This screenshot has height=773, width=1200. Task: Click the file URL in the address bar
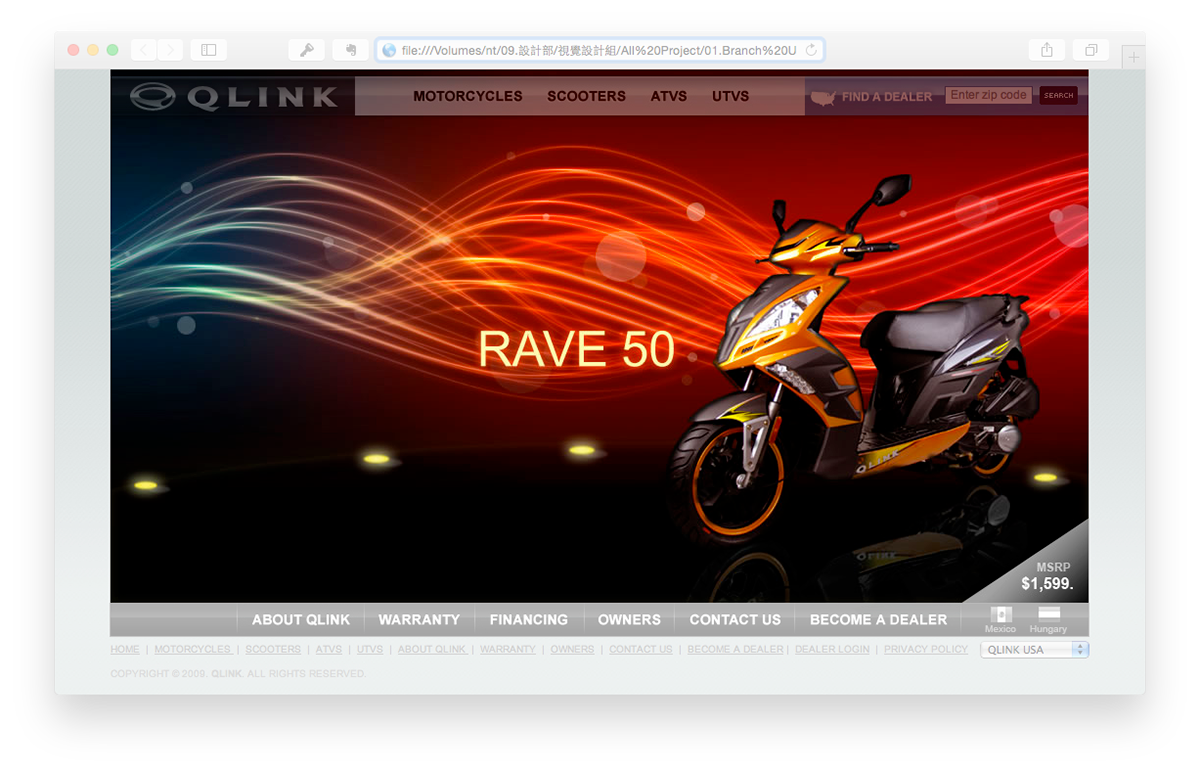tap(599, 50)
